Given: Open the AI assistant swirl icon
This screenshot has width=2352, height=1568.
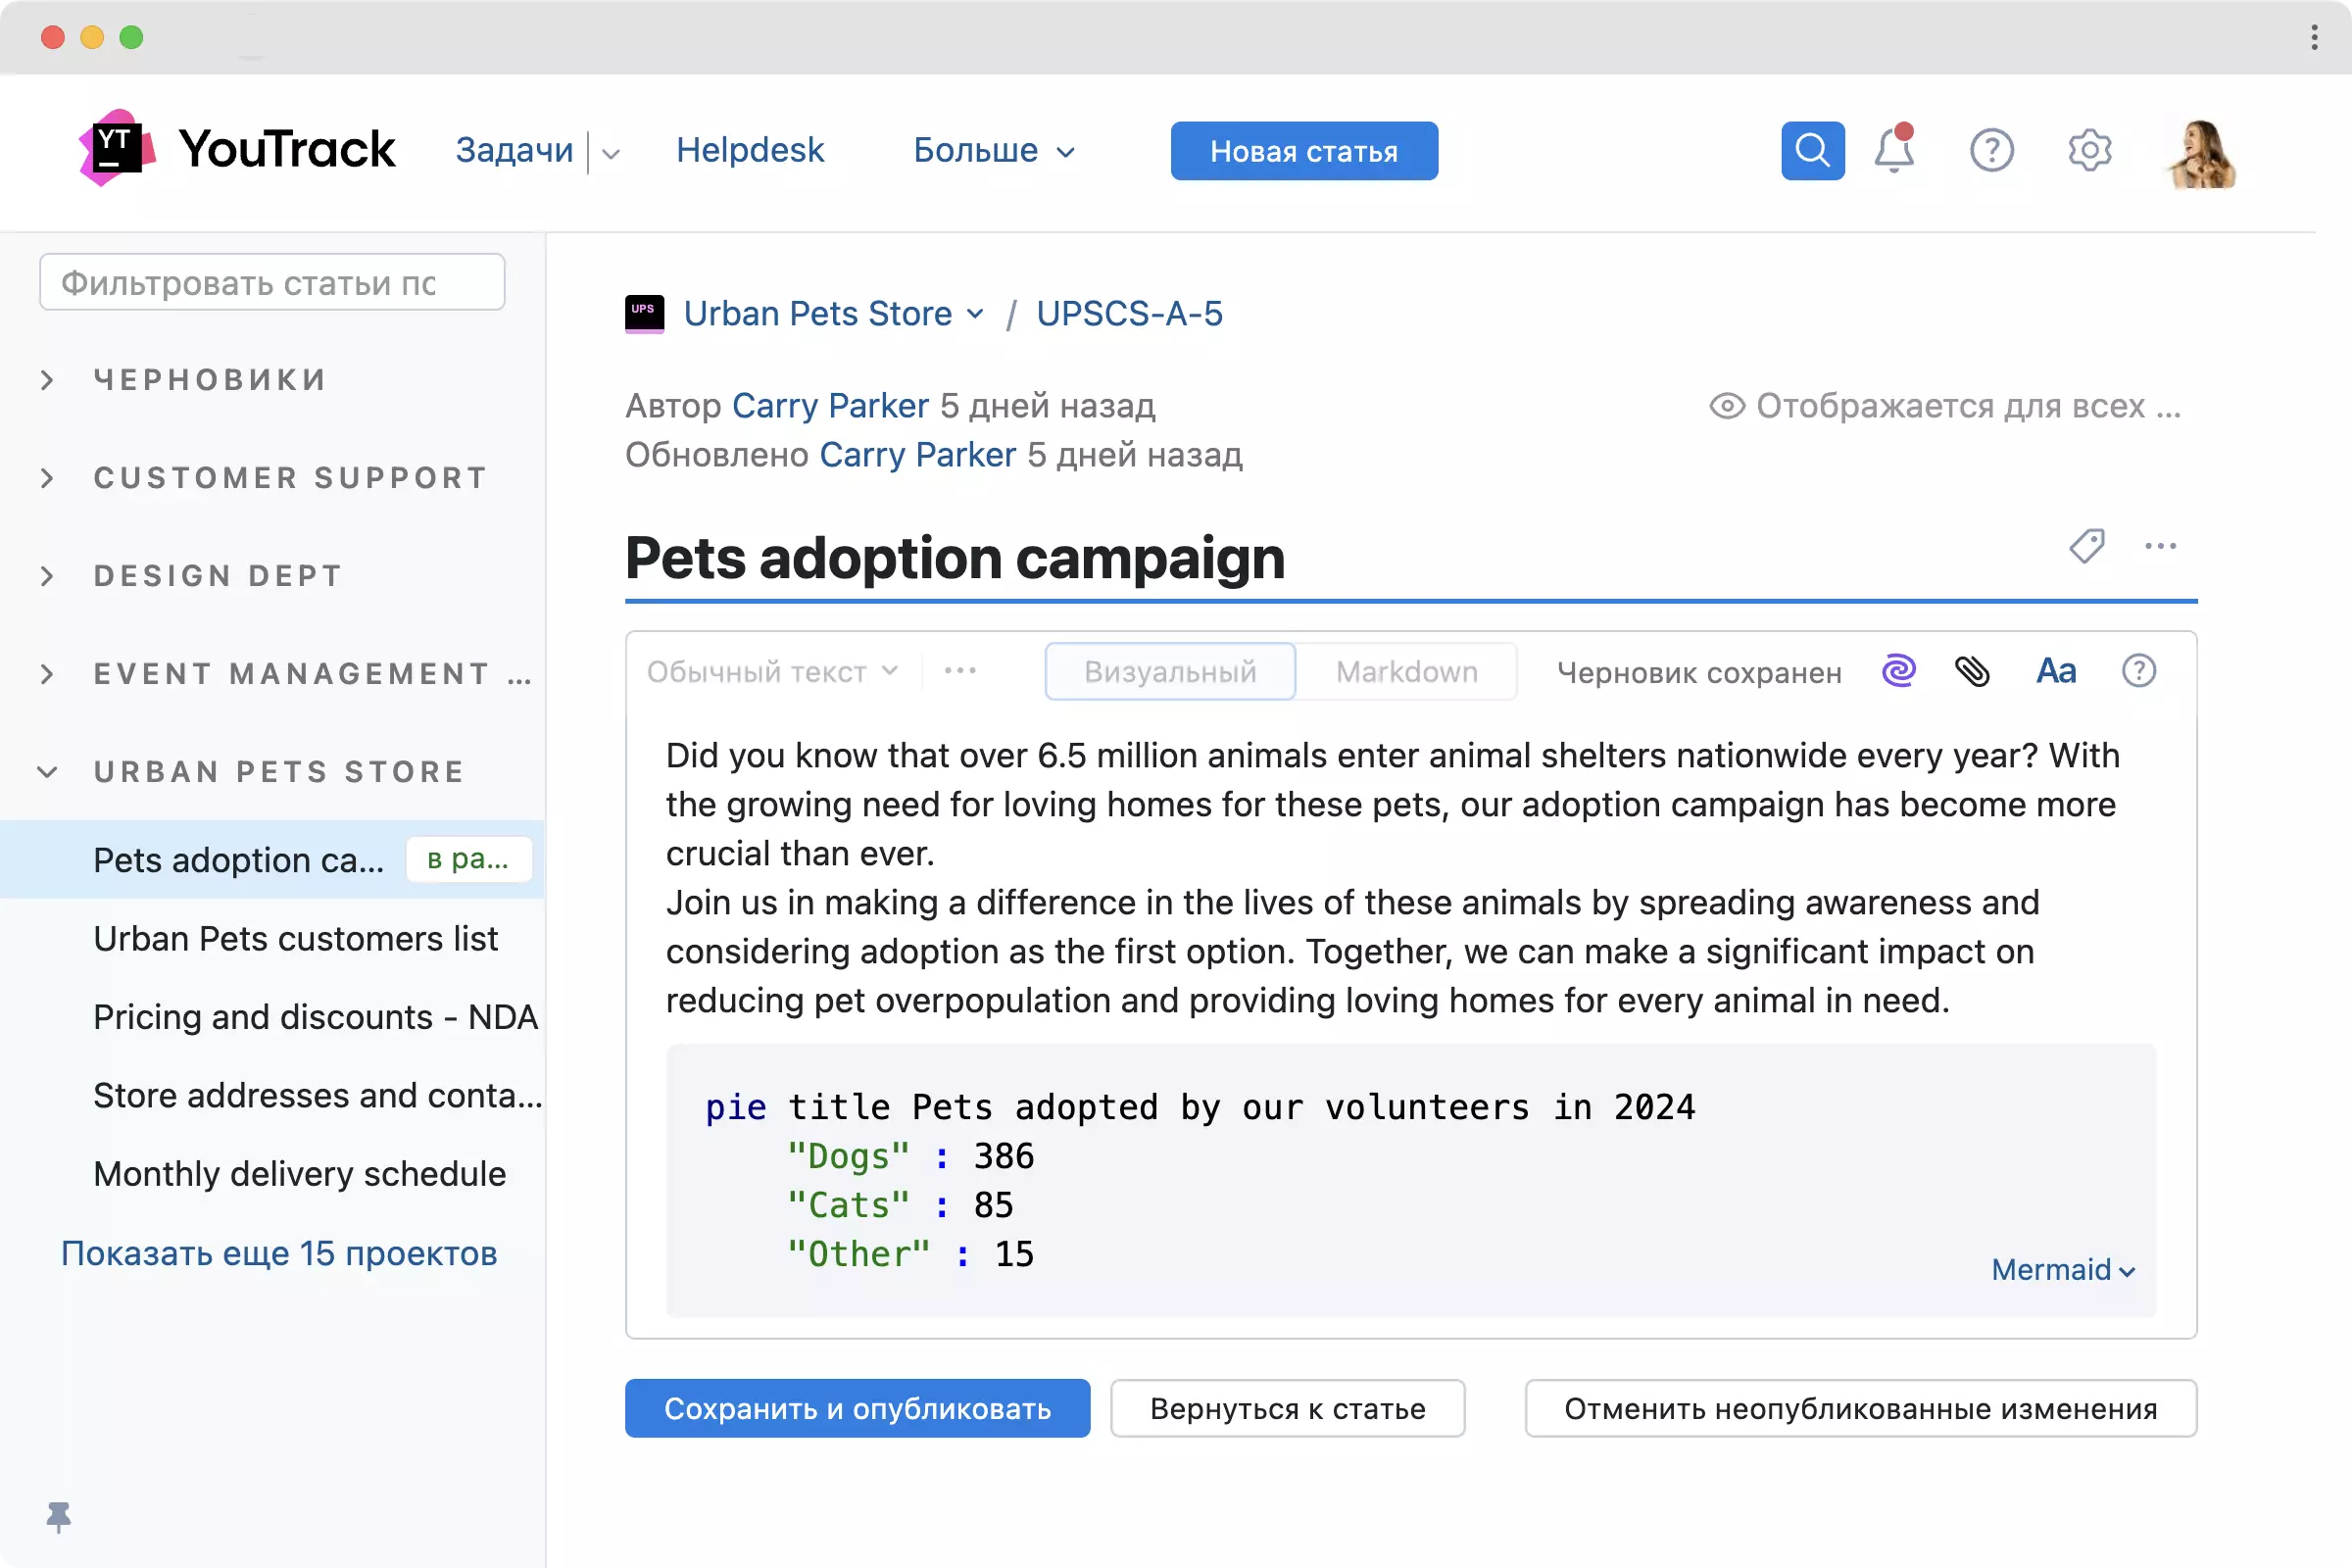Looking at the screenshot, I should click(x=1898, y=671).
